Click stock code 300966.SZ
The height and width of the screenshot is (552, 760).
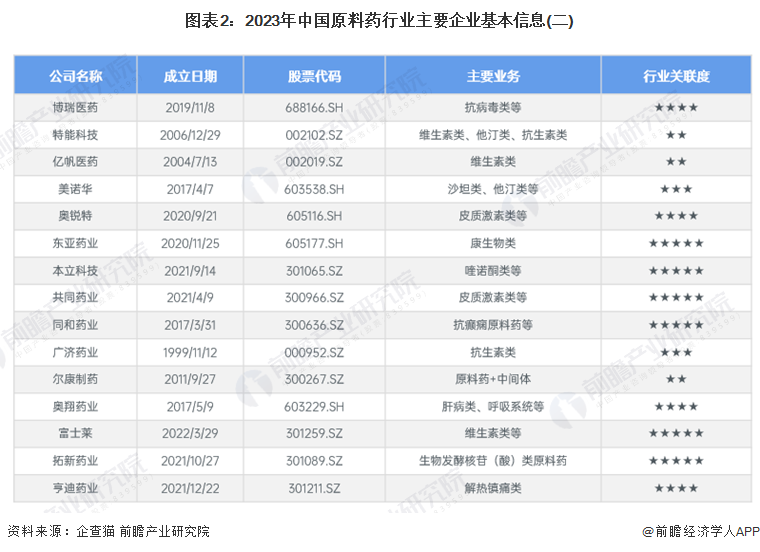click(x=314, y=298)
